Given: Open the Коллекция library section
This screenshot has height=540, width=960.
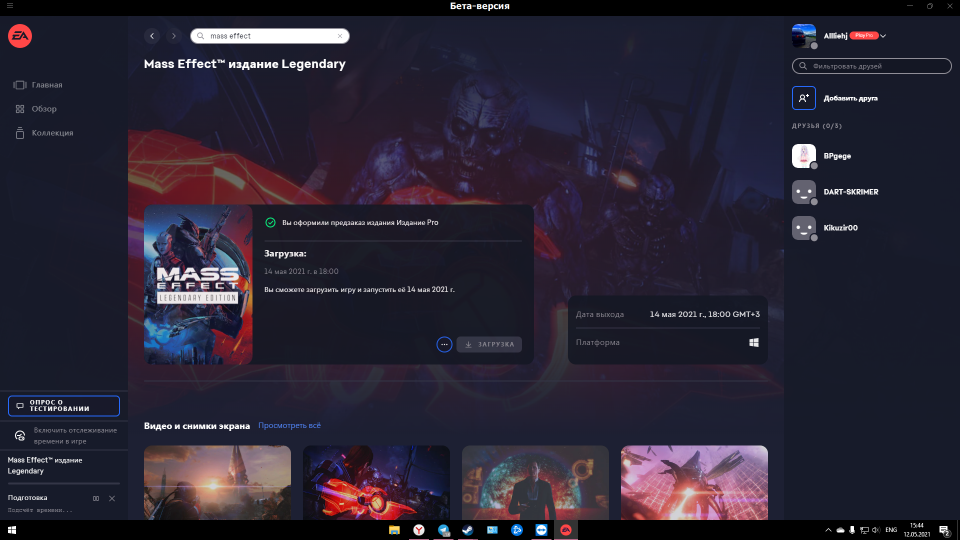Looking at the screenshot, I should (44, 133).
